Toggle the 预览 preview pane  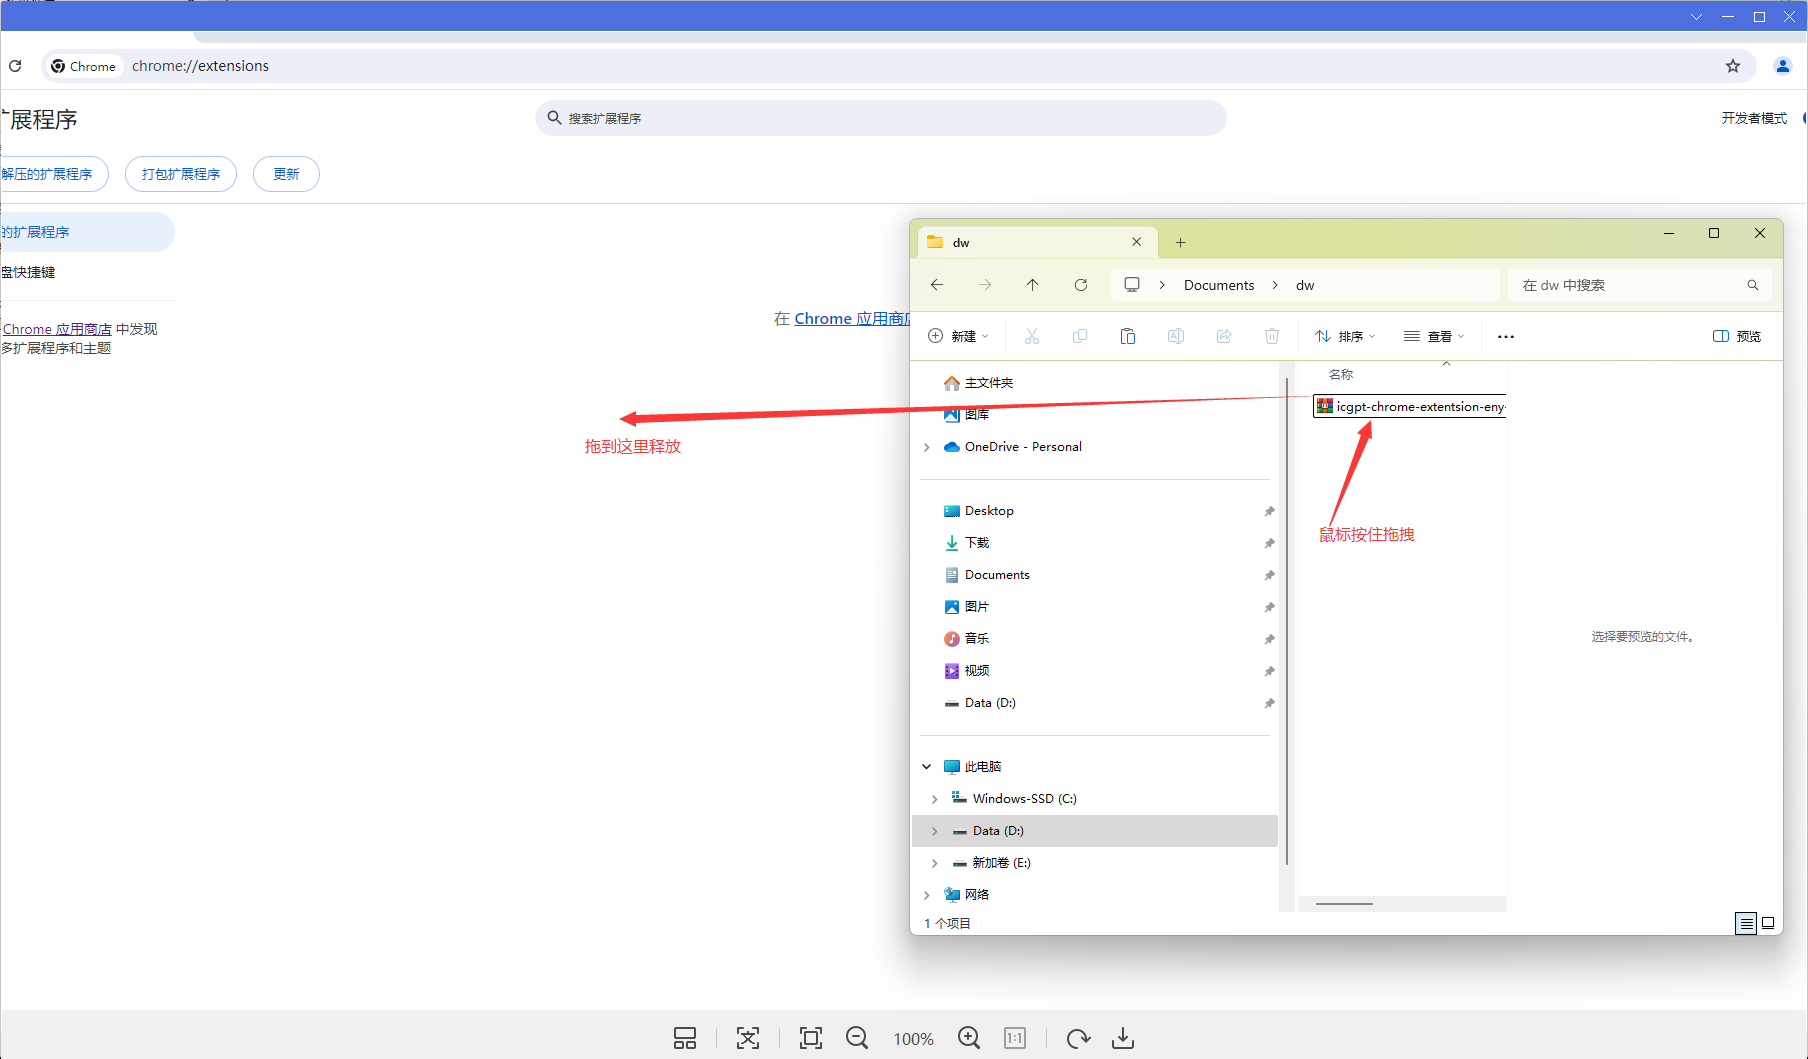1737,336
